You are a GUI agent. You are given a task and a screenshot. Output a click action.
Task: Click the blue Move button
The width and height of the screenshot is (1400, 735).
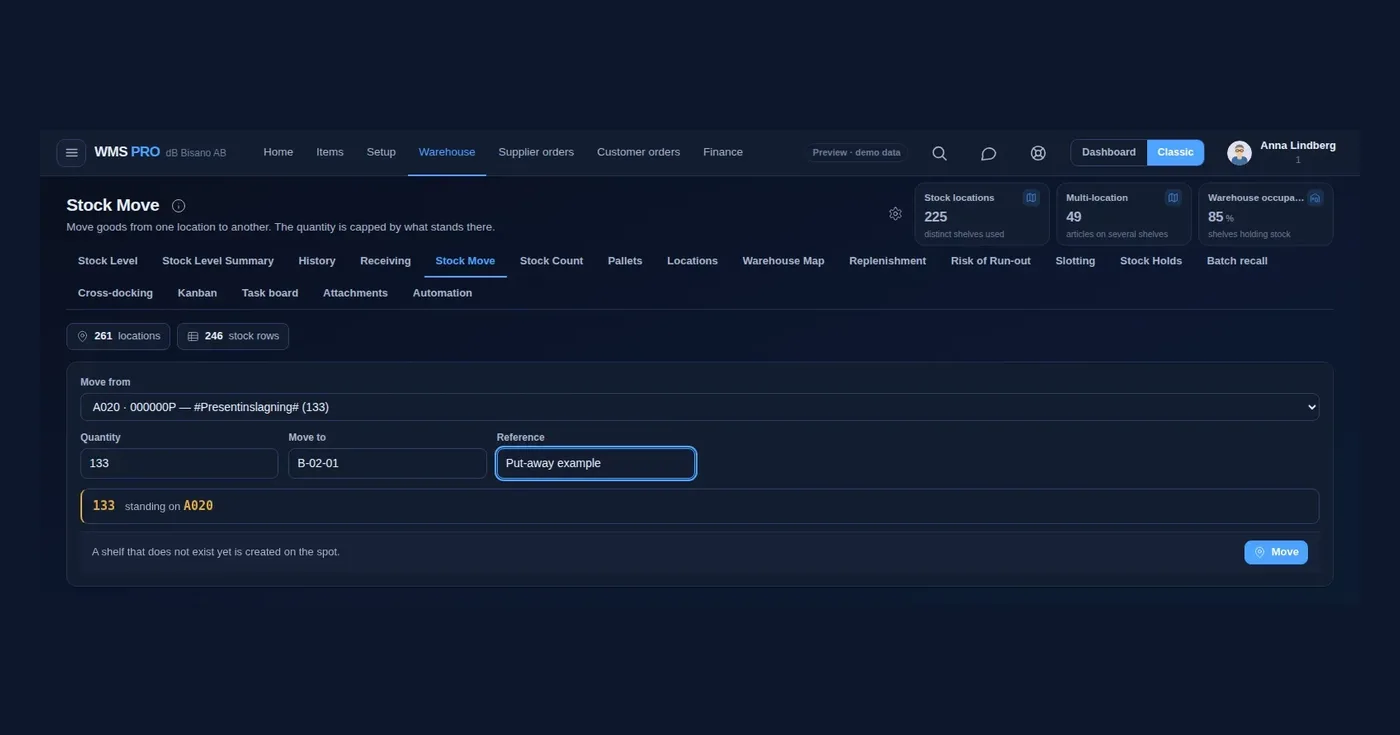point(1276,552)
